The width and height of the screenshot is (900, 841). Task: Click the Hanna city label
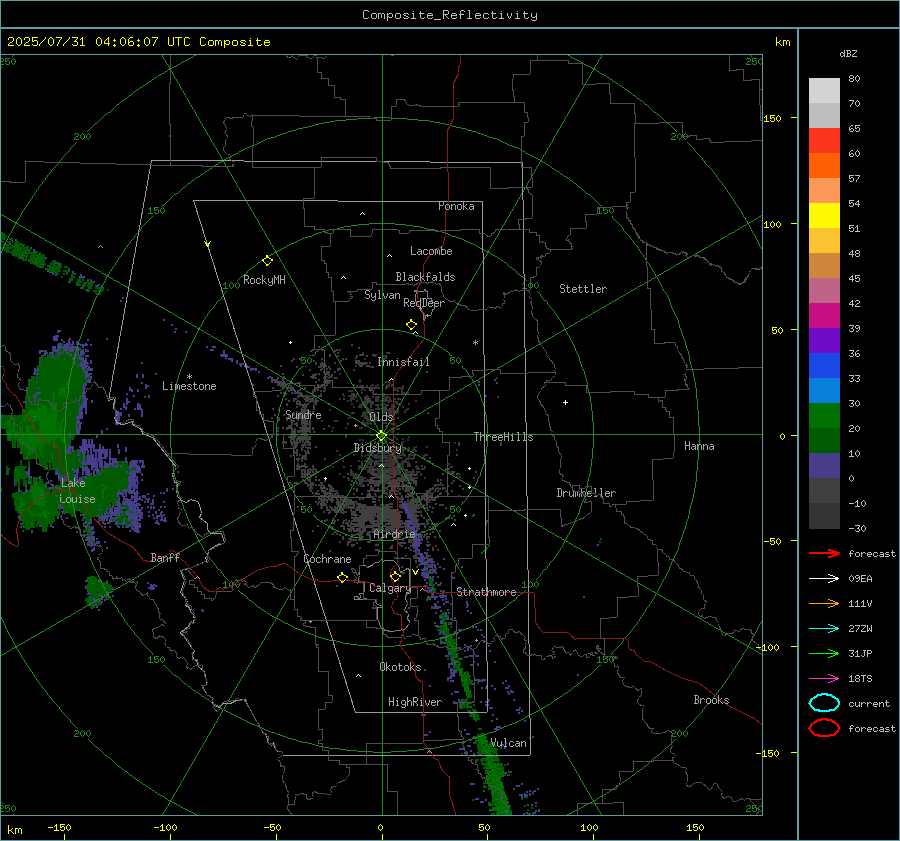(699, 446)
